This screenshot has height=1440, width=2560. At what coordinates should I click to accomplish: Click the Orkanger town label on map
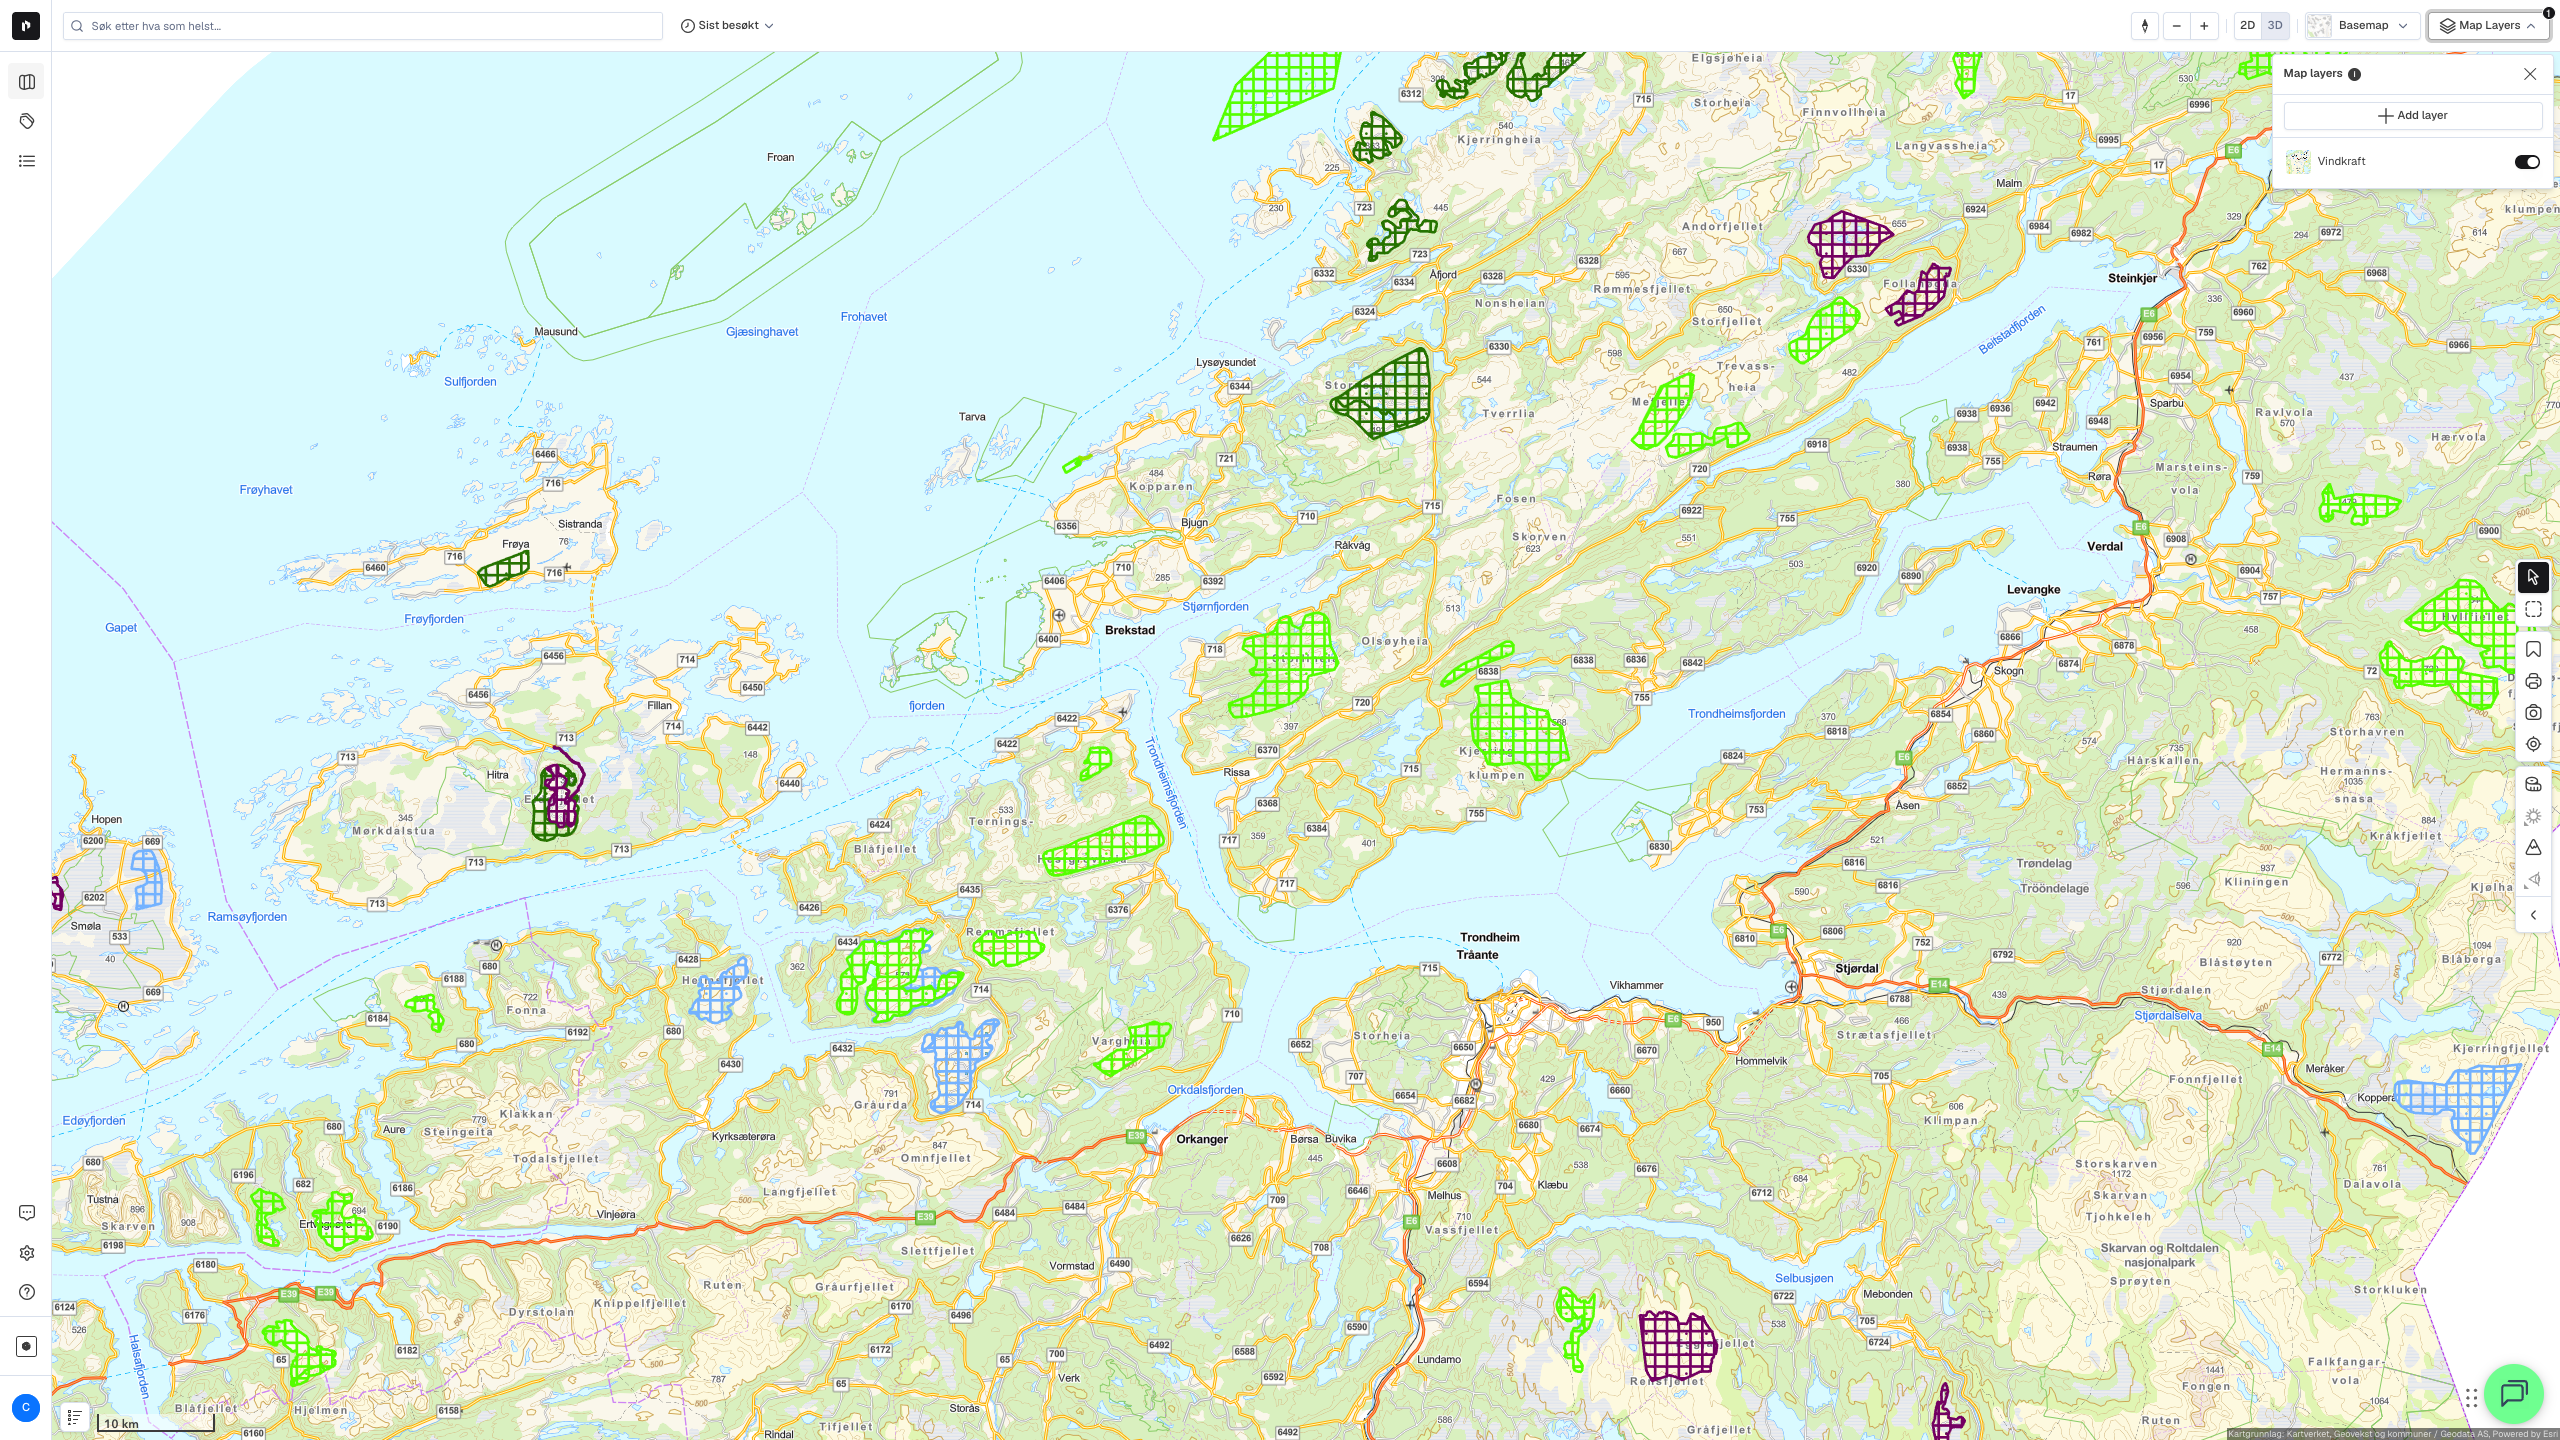[x=1202, y=1140]
